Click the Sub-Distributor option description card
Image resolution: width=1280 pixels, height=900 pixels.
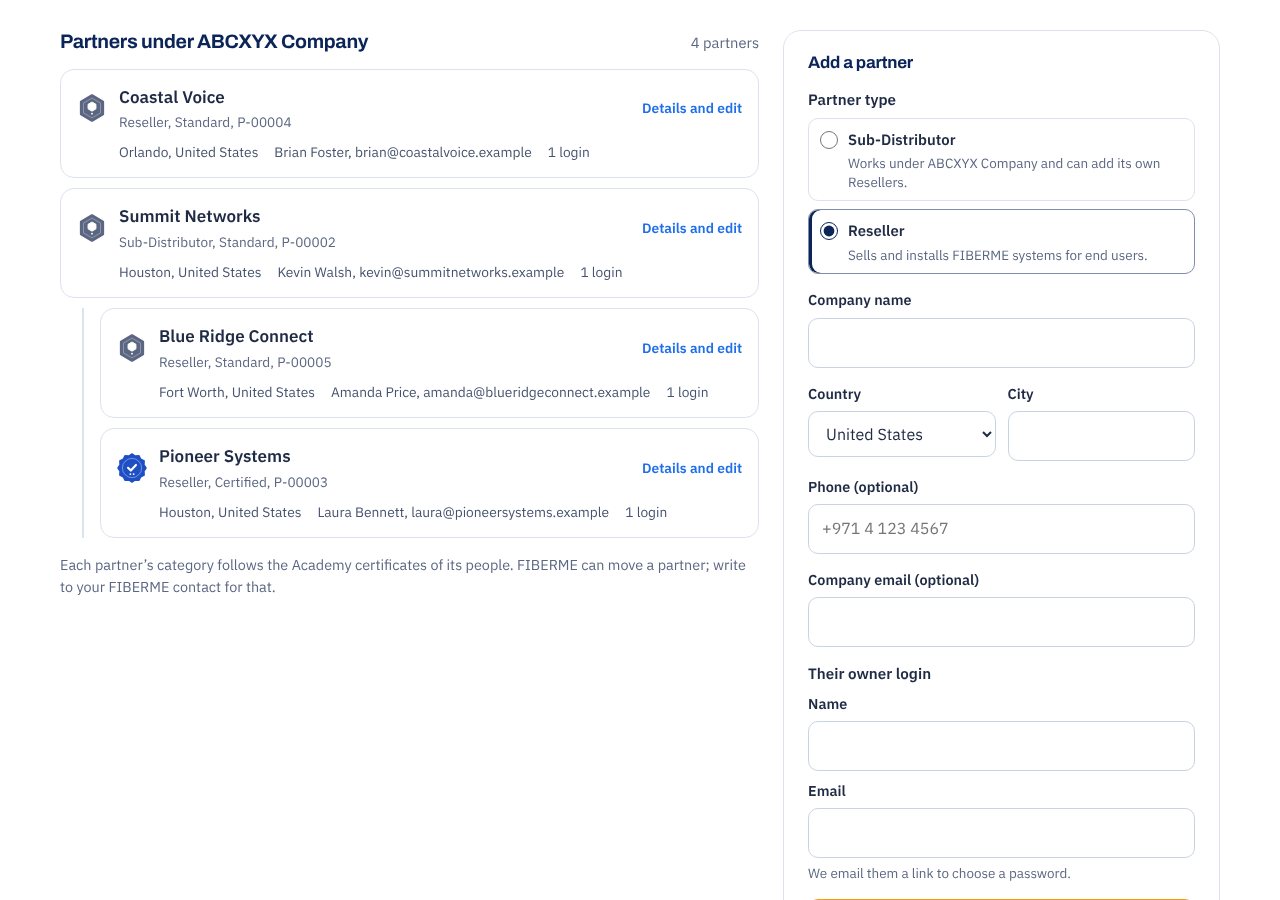[x=1001, y=160]
